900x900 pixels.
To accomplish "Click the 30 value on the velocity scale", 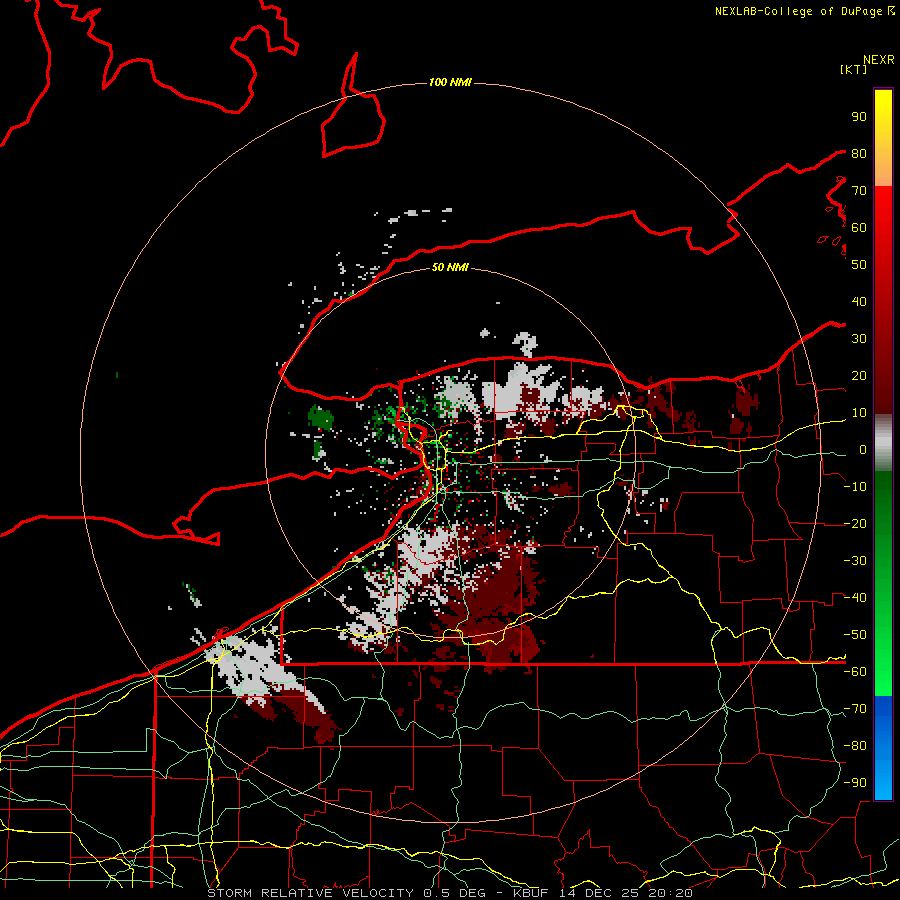I will (859, 339).
